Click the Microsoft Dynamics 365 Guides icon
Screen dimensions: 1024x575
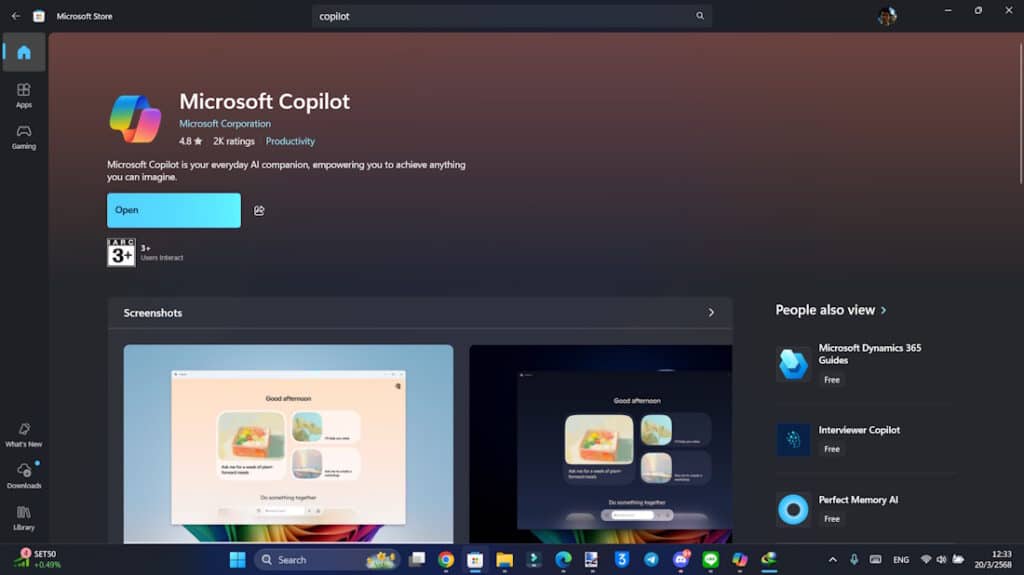coord(793,364)
